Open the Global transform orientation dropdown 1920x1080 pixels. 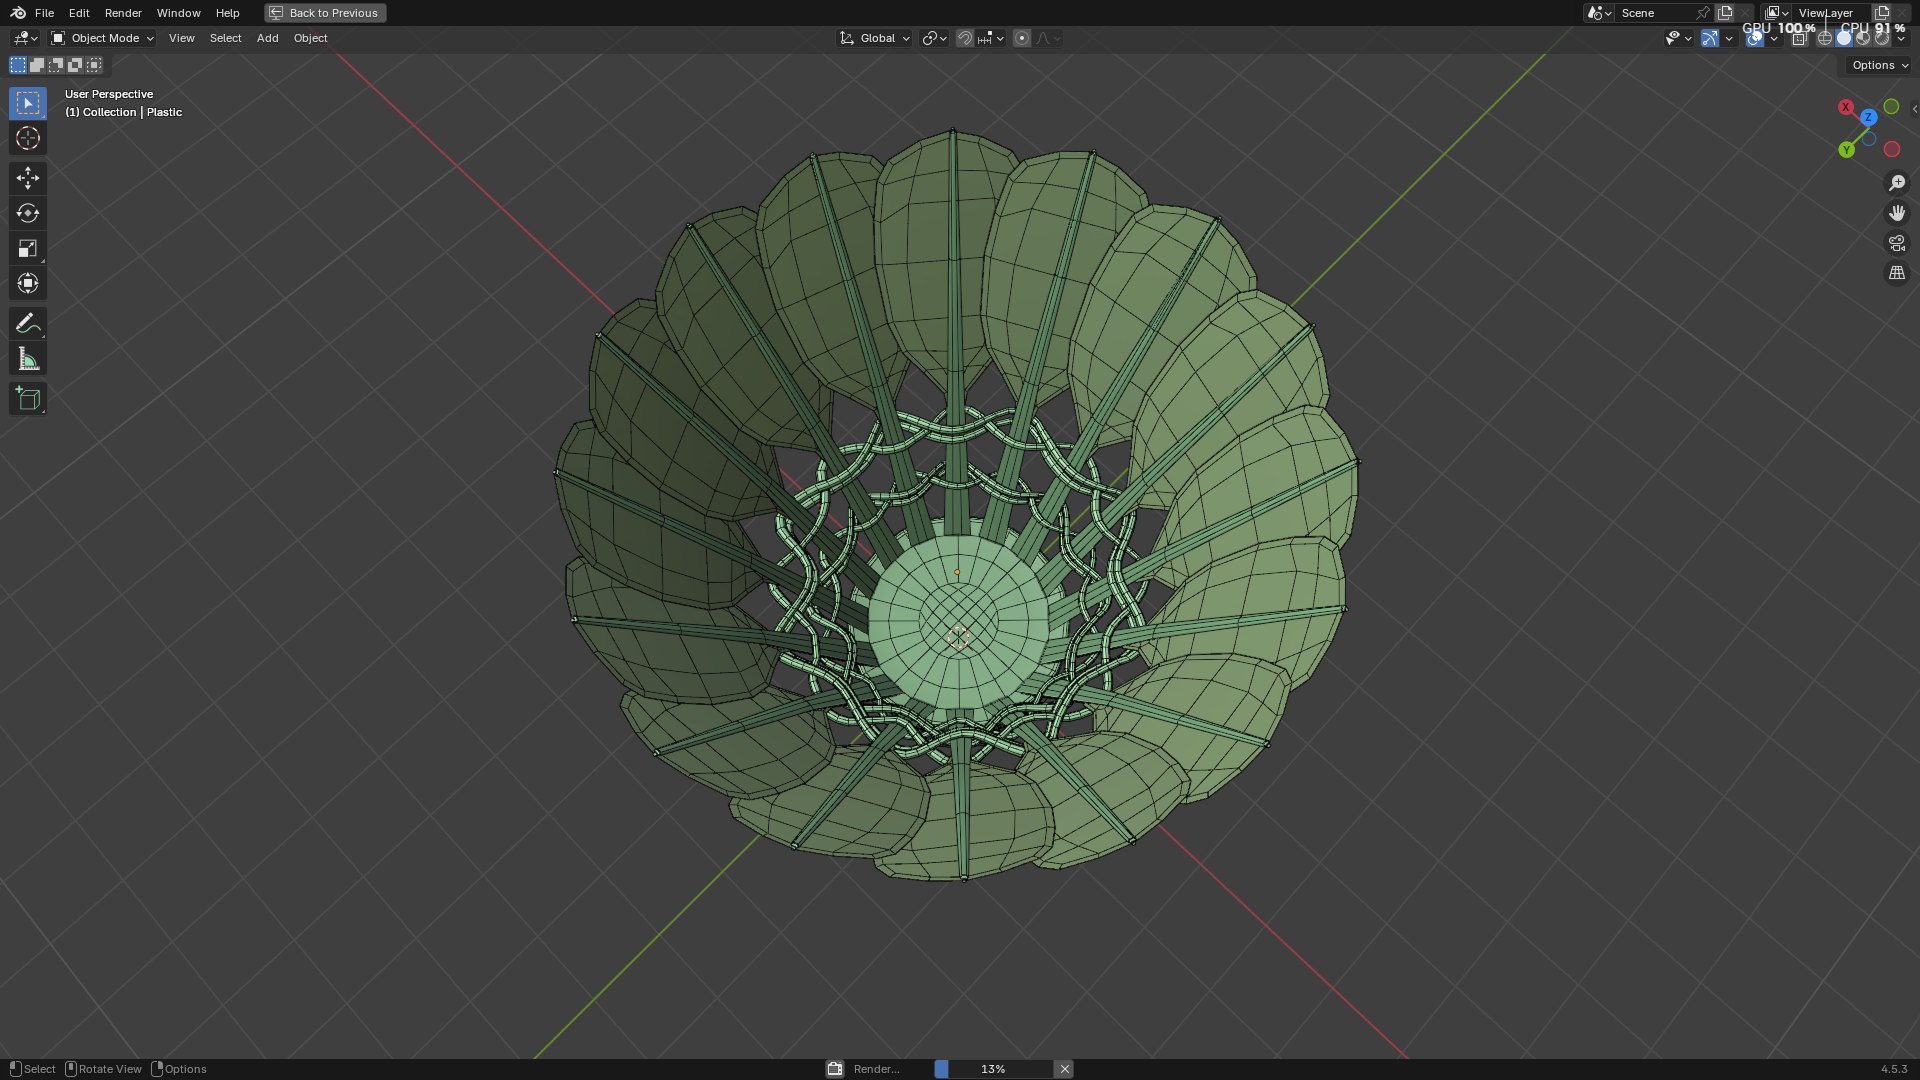coord(875,38)
